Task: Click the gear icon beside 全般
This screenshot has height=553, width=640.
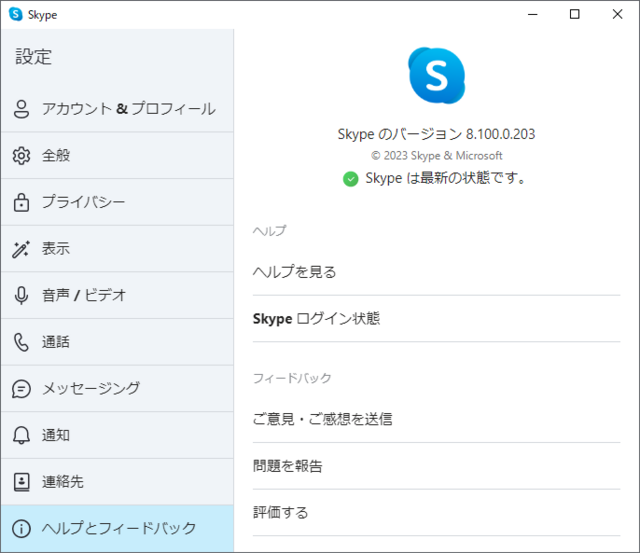Action: click(x=21, y=155)
